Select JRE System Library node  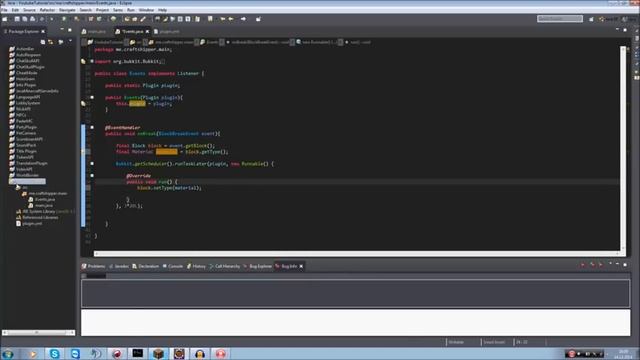[38, 211]
